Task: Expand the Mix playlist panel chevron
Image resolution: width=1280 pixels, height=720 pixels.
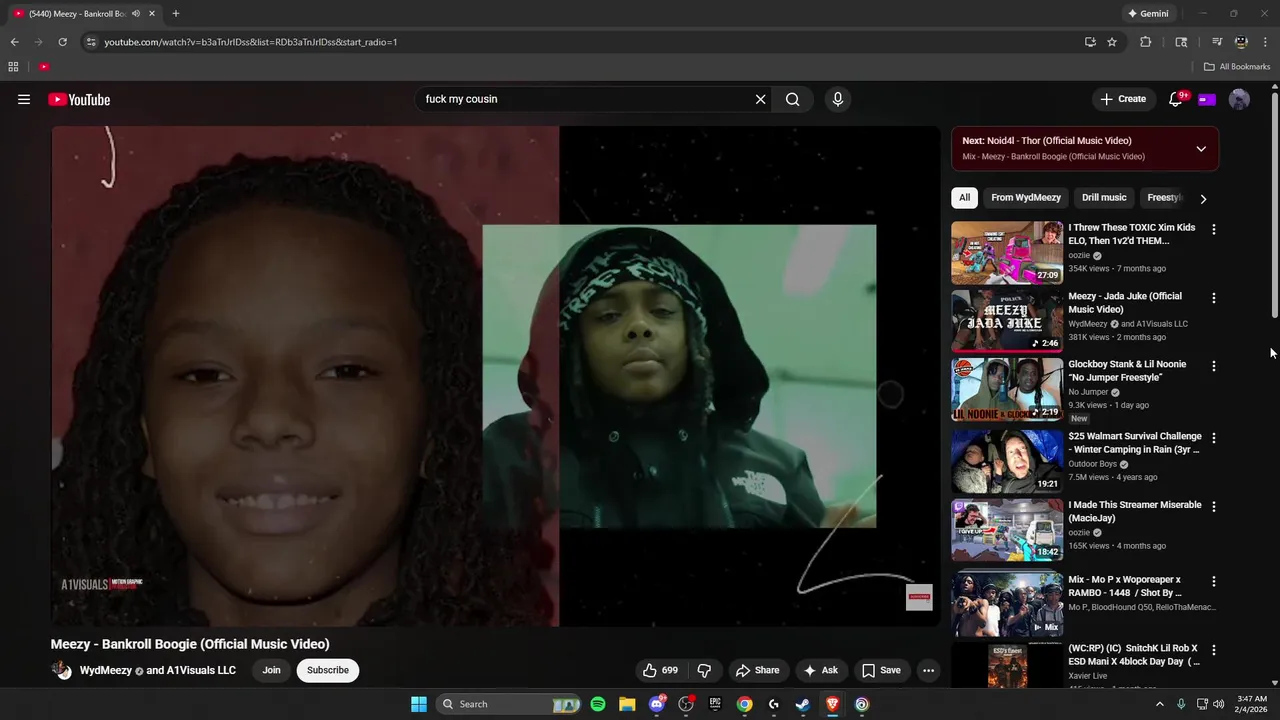Action: click(1201, 149)
